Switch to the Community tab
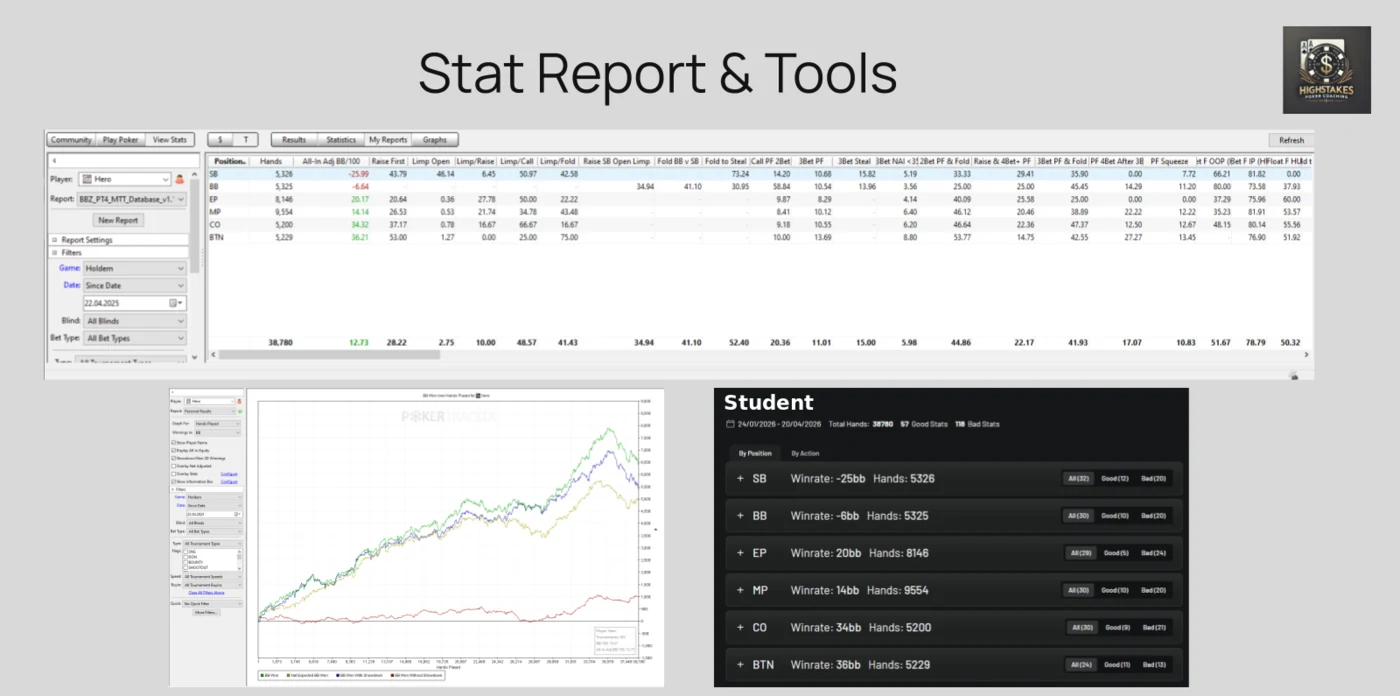This screenshot has width=1400, height=696. coord(72,140)
